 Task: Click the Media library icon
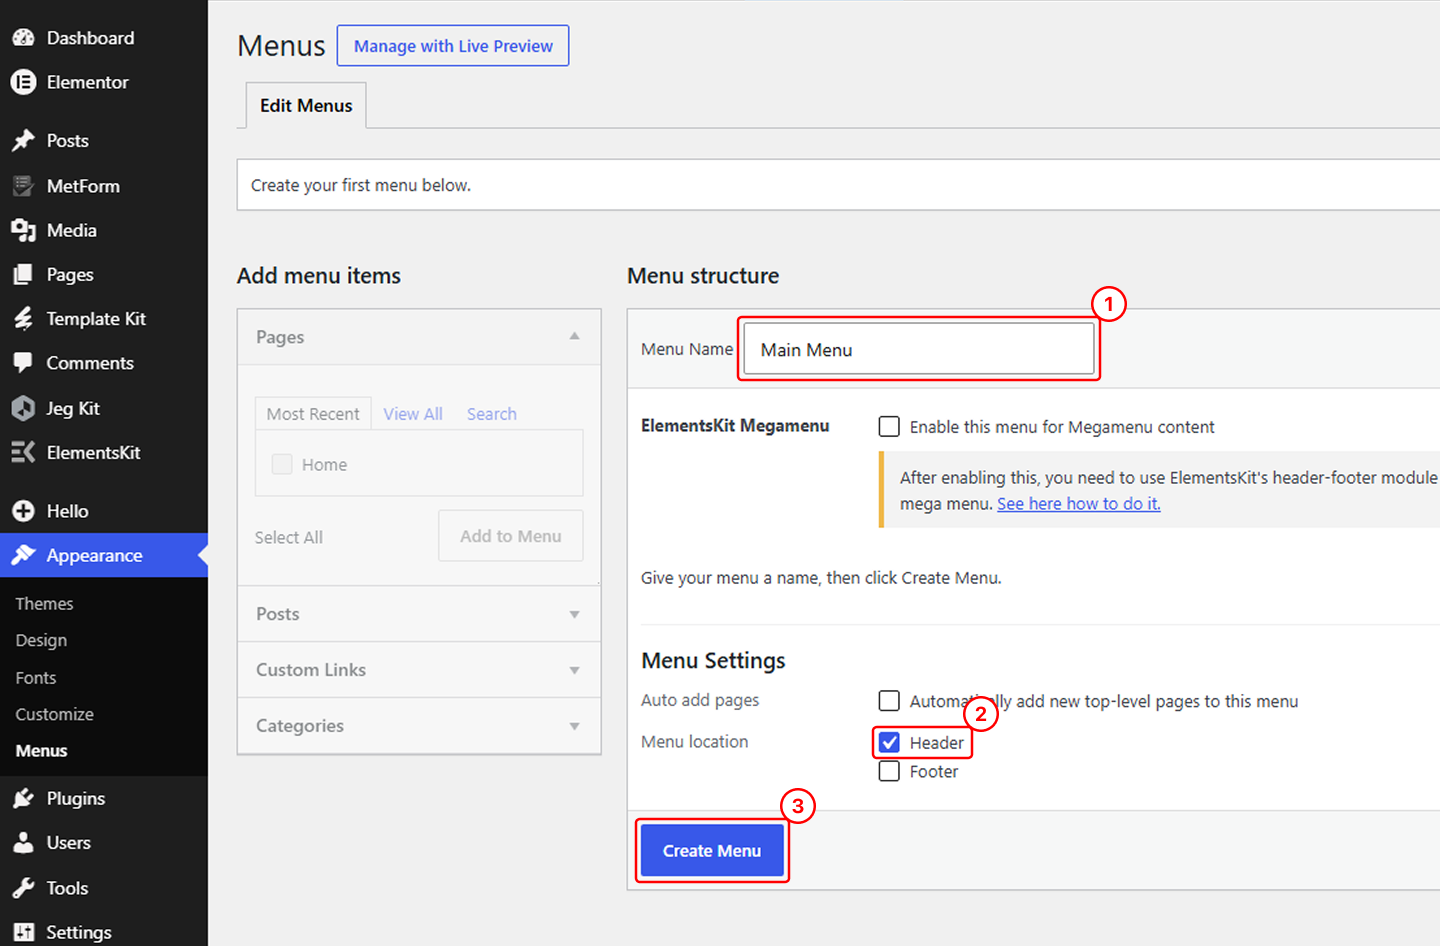click(x=23, y=230)
